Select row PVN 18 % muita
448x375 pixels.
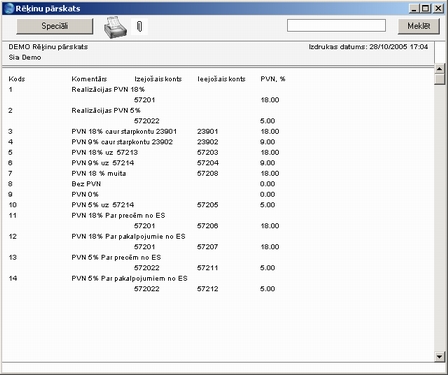coord(99,173)
